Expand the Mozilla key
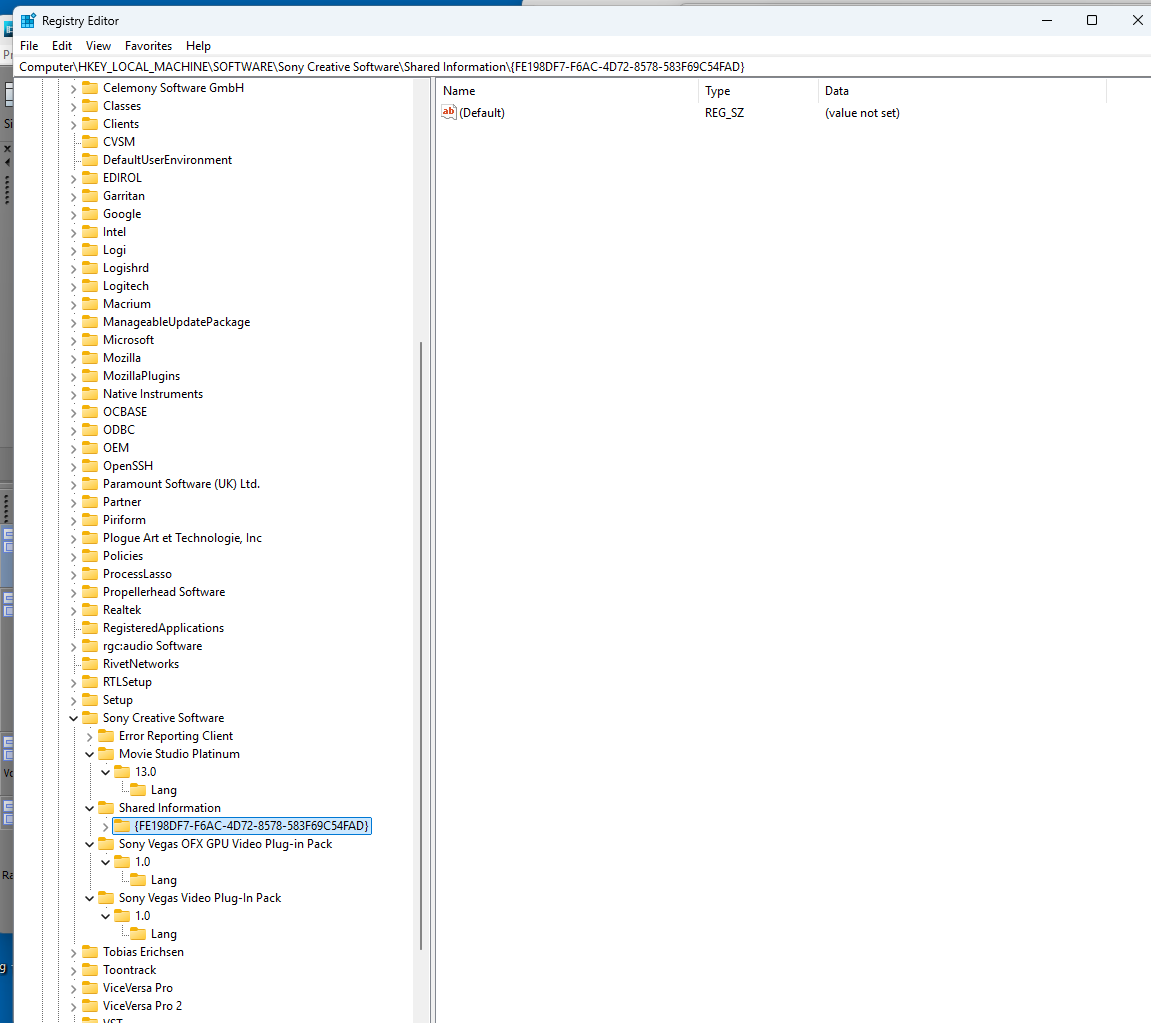 tap(73, 358)
